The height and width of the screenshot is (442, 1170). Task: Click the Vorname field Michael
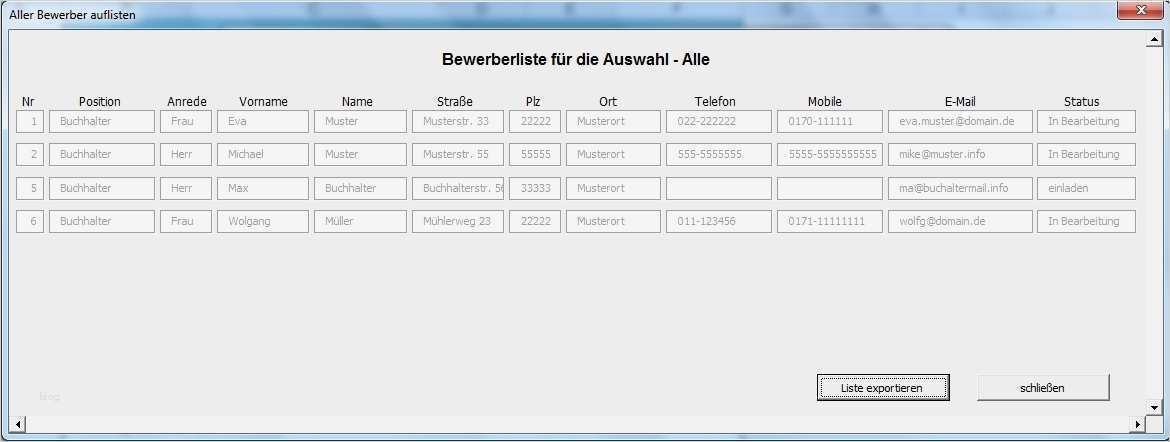point(263,155)
